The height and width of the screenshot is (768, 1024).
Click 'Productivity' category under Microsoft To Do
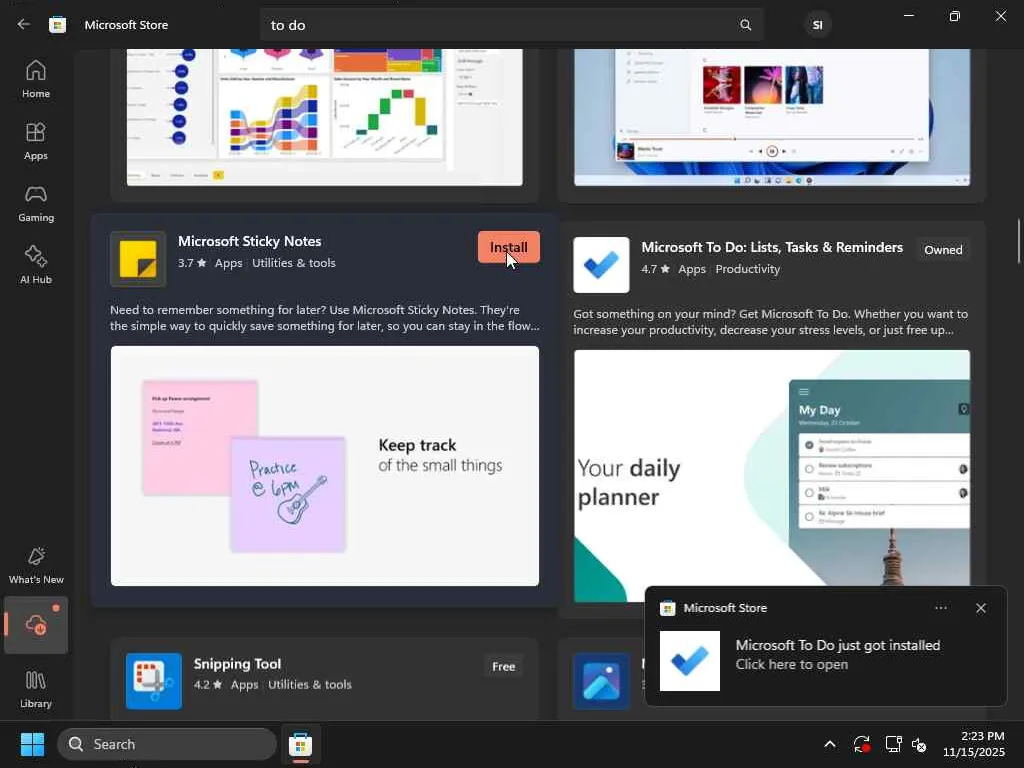(x=748, y=269)
